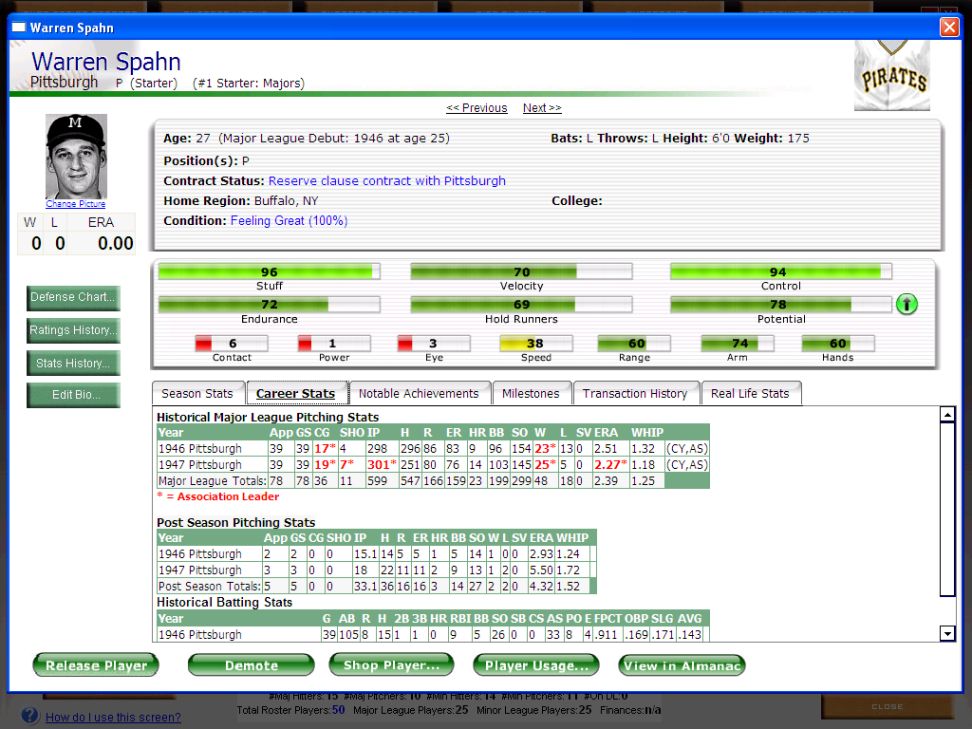Image resolution: width=972 pixels, height=729 pixels.
Task: Go to the Next player link
Action: (542, 108)
